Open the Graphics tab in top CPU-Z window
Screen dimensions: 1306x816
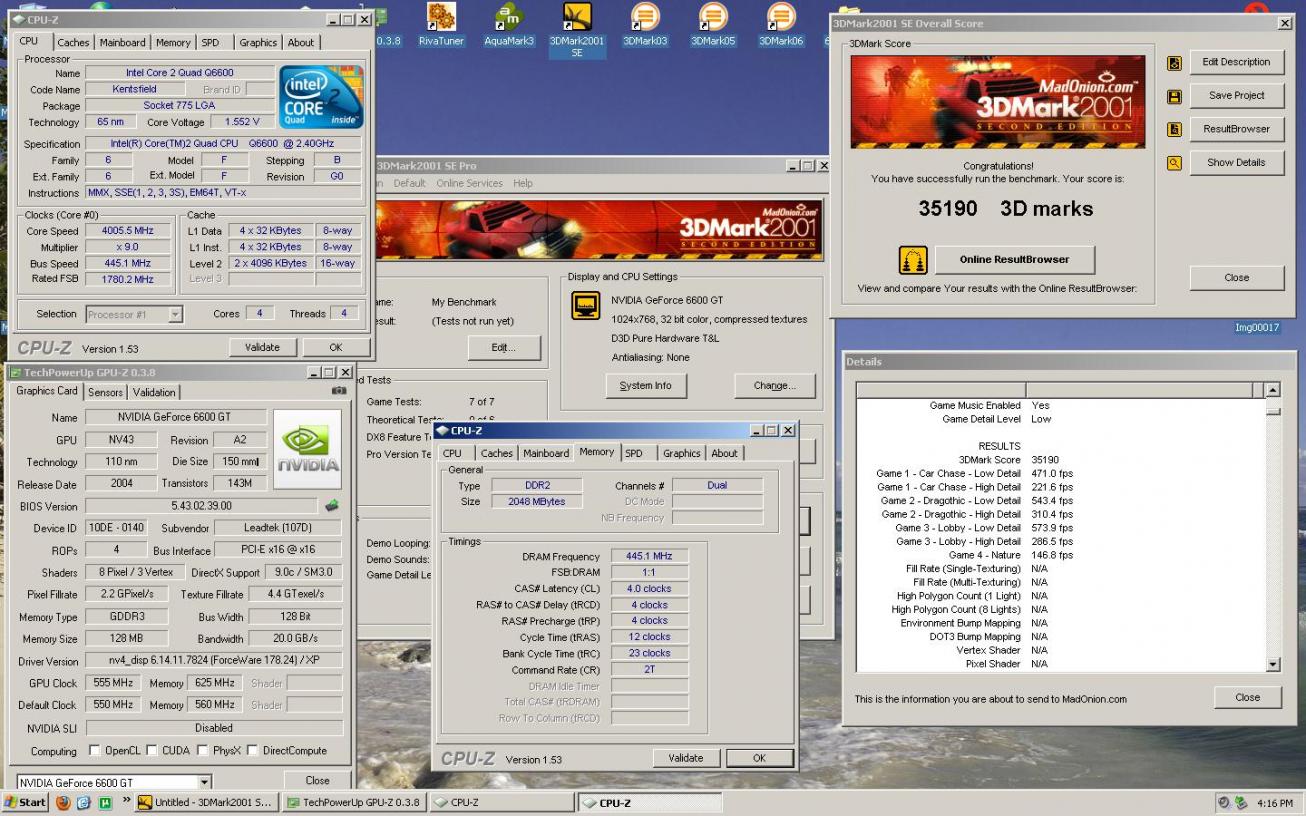tap(258, 42)
